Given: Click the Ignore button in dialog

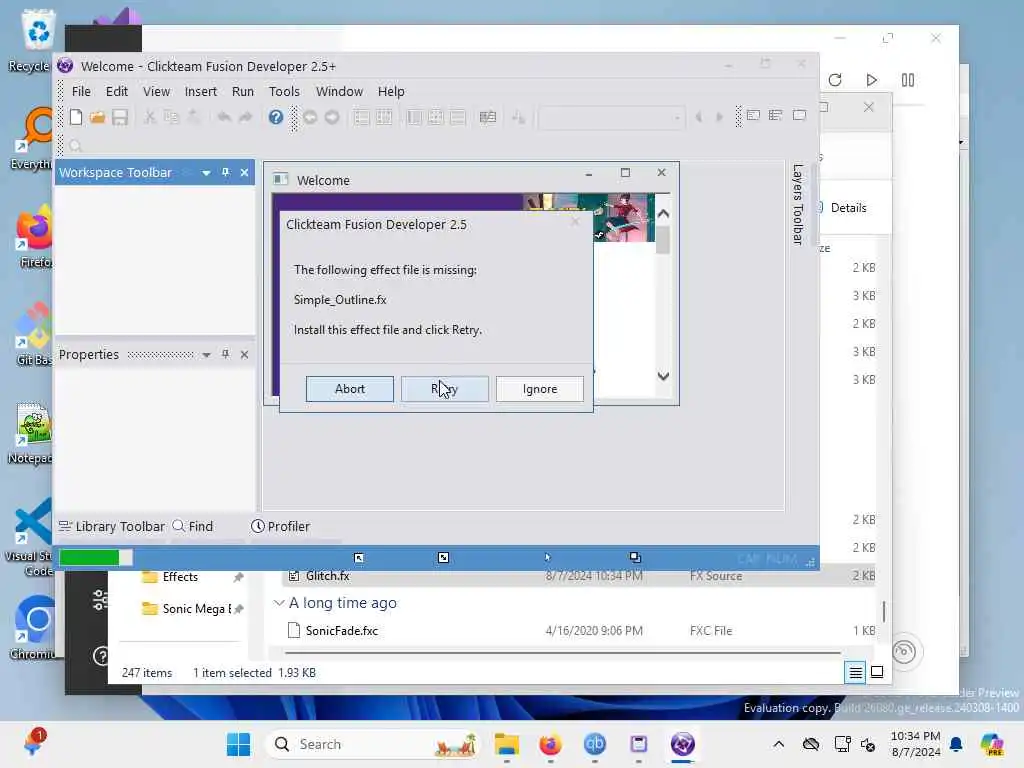Looking at the screenshot, I should pos(539,389).
